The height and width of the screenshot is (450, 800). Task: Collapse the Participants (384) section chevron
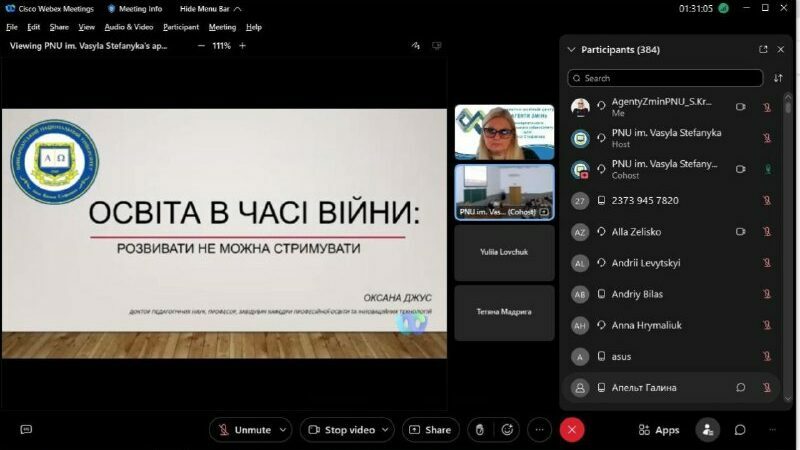point(571,49)
